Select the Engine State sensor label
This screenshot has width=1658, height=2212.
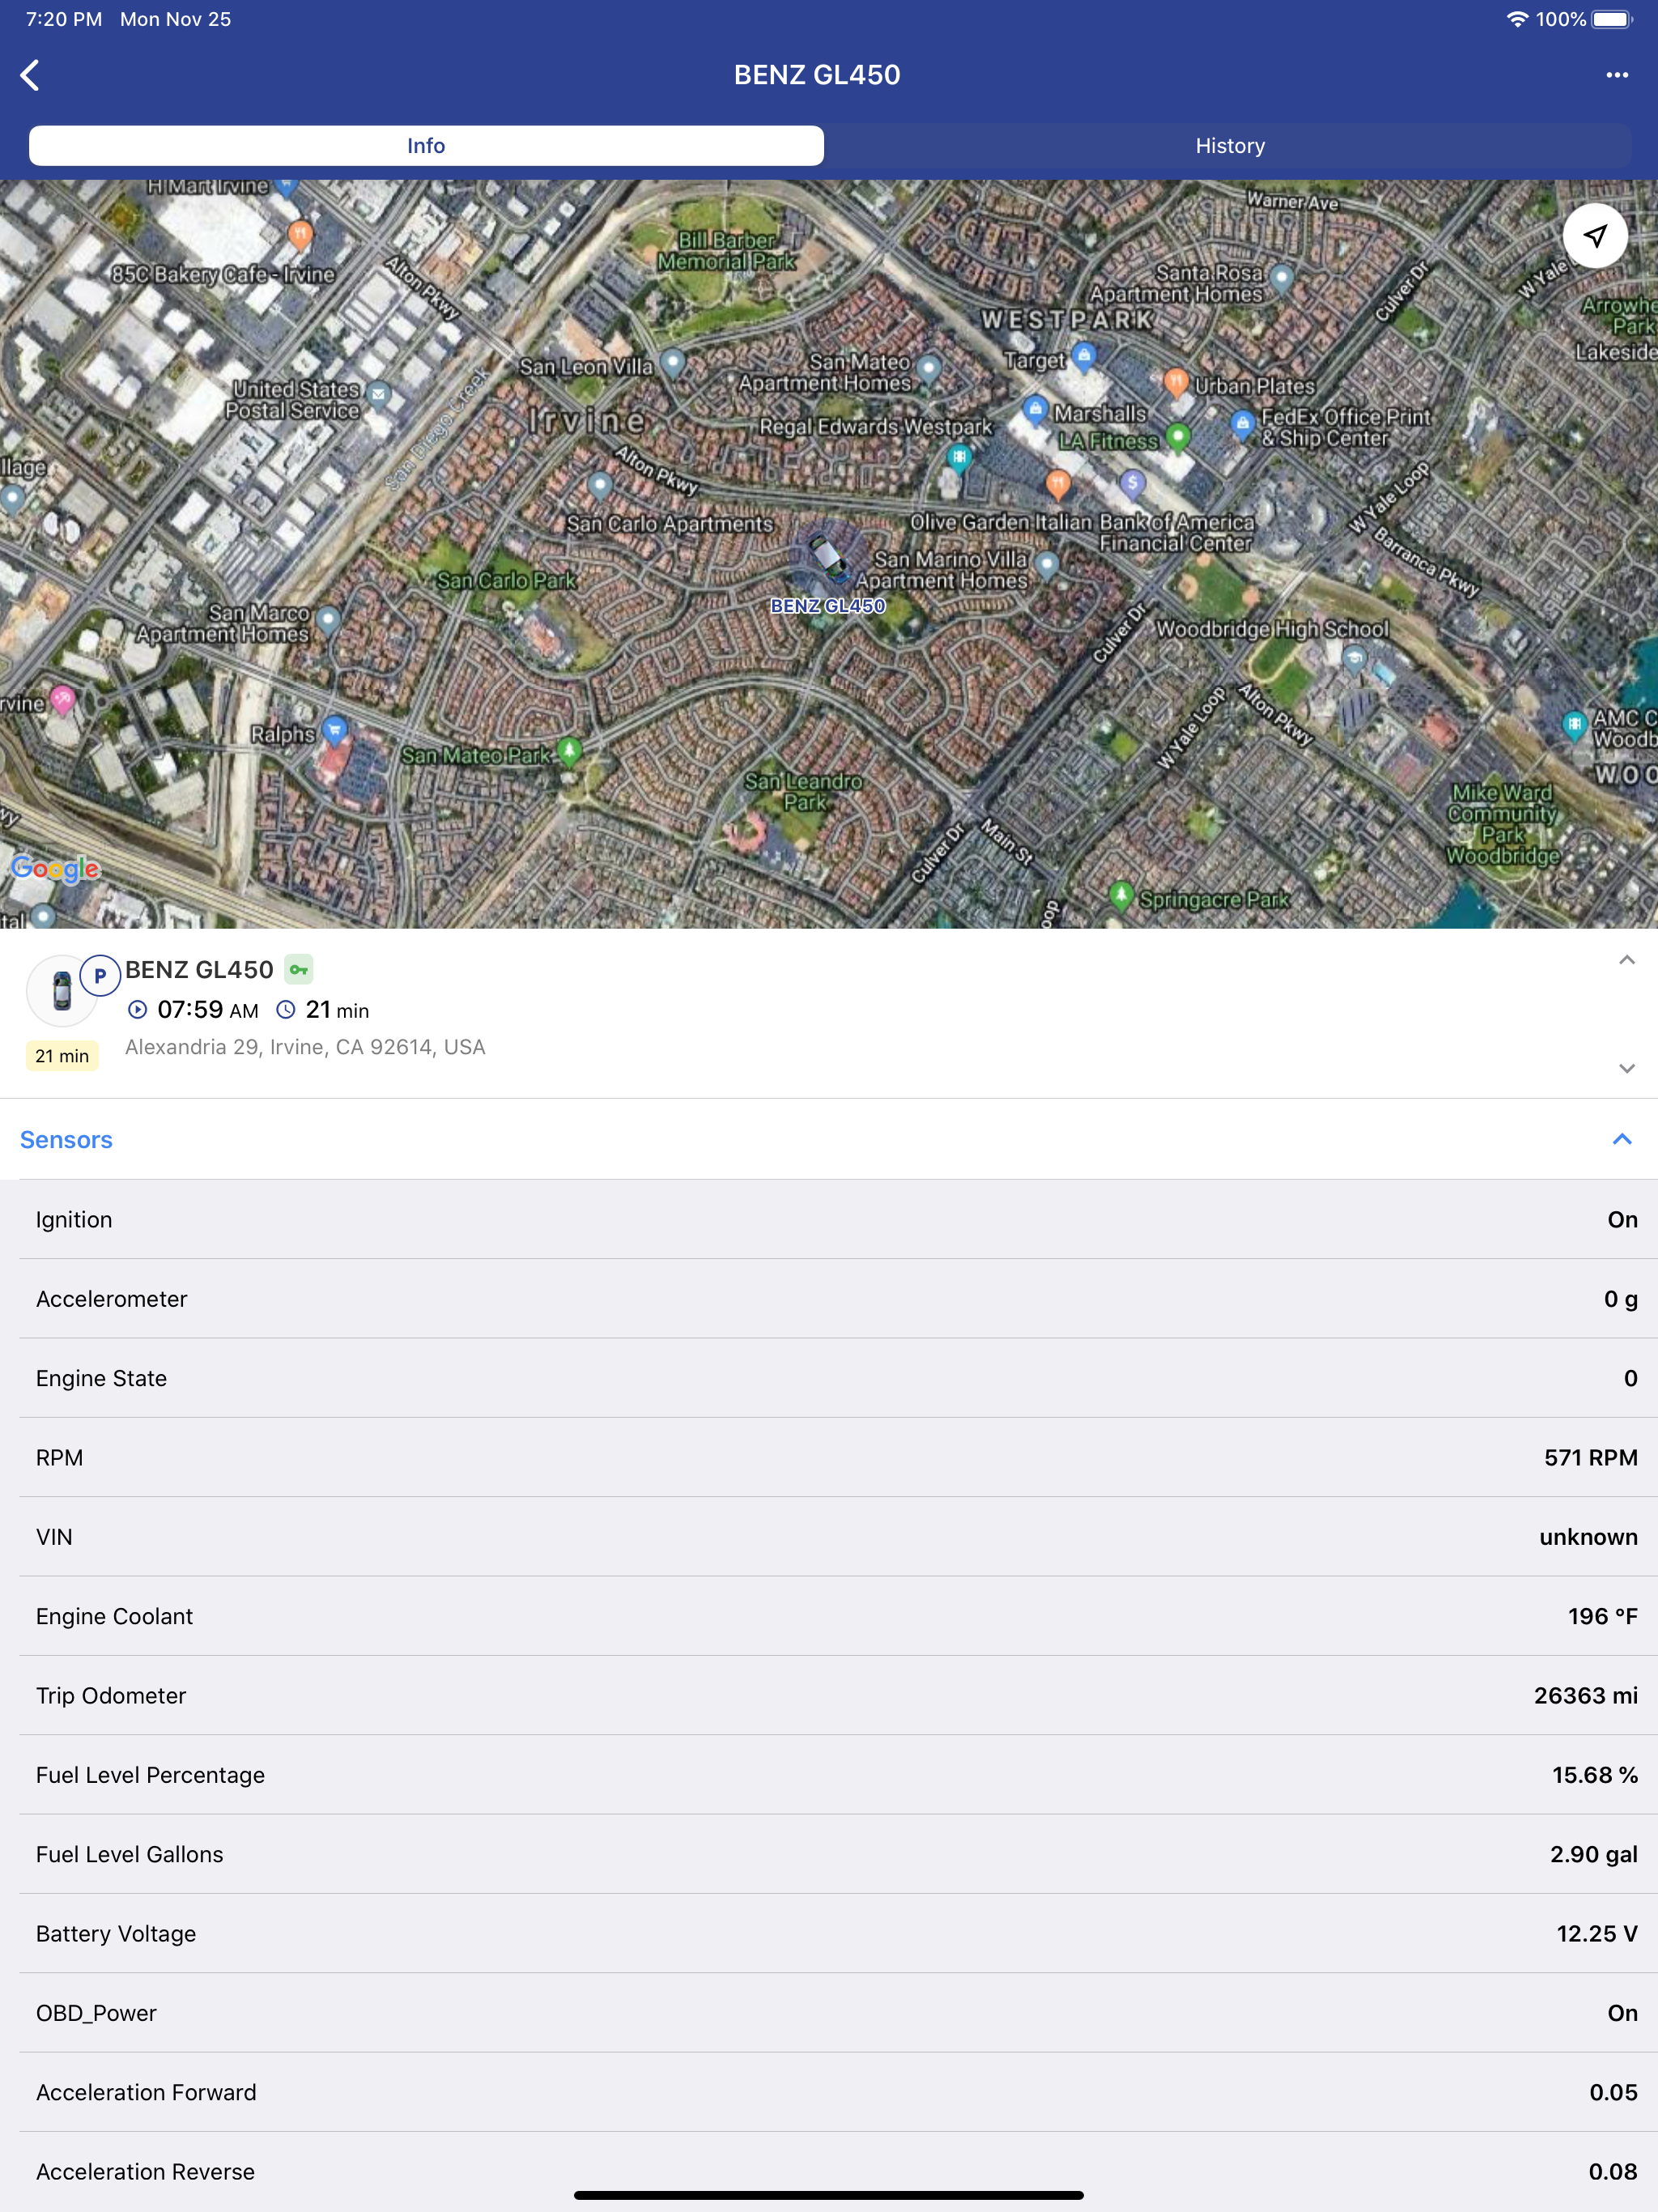coord(101,1378)
